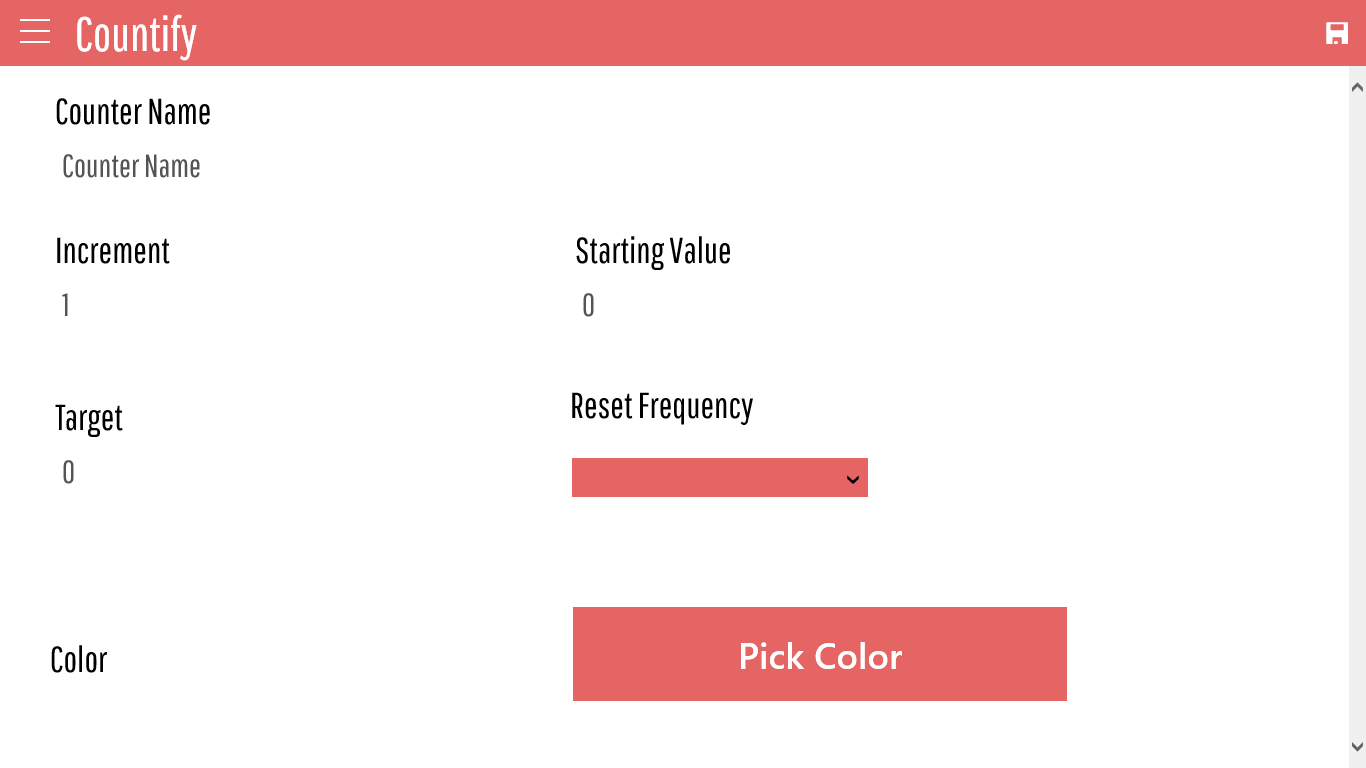
Task: Click the Counter Name heading label
Action: [x=133, y=112]
